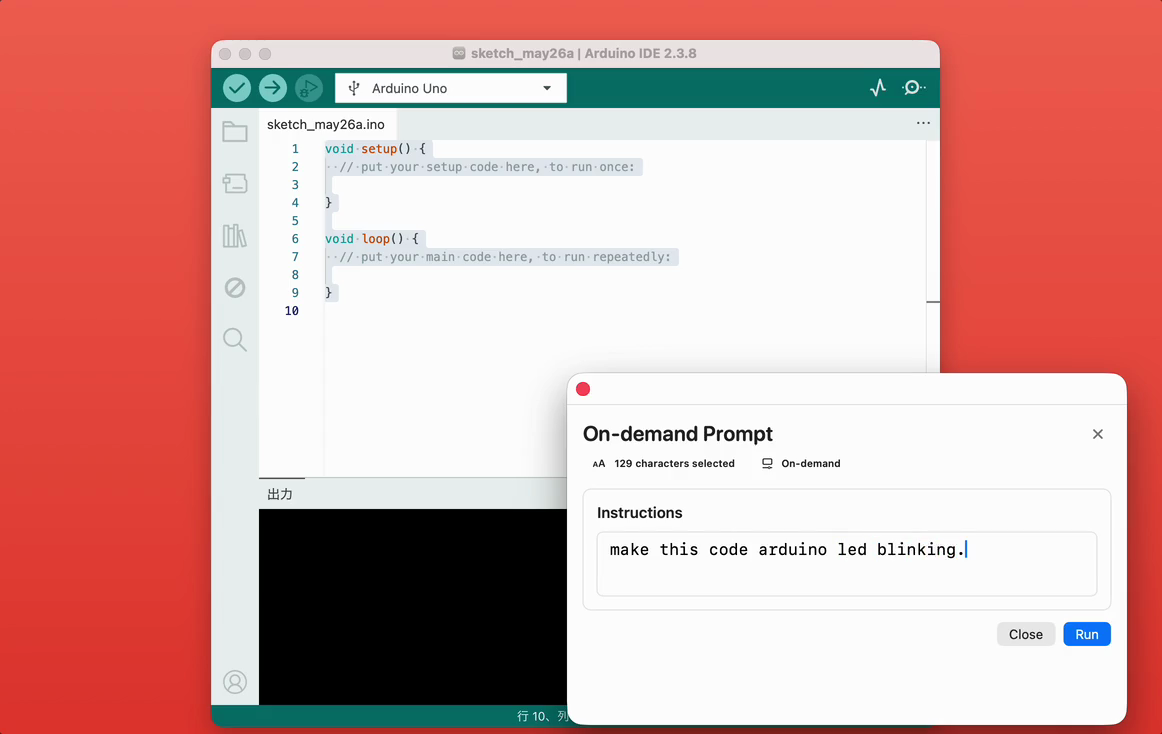Screen dimensions: 1162x734
Task: Select the 出力 output tab
Action: [280, 494]
